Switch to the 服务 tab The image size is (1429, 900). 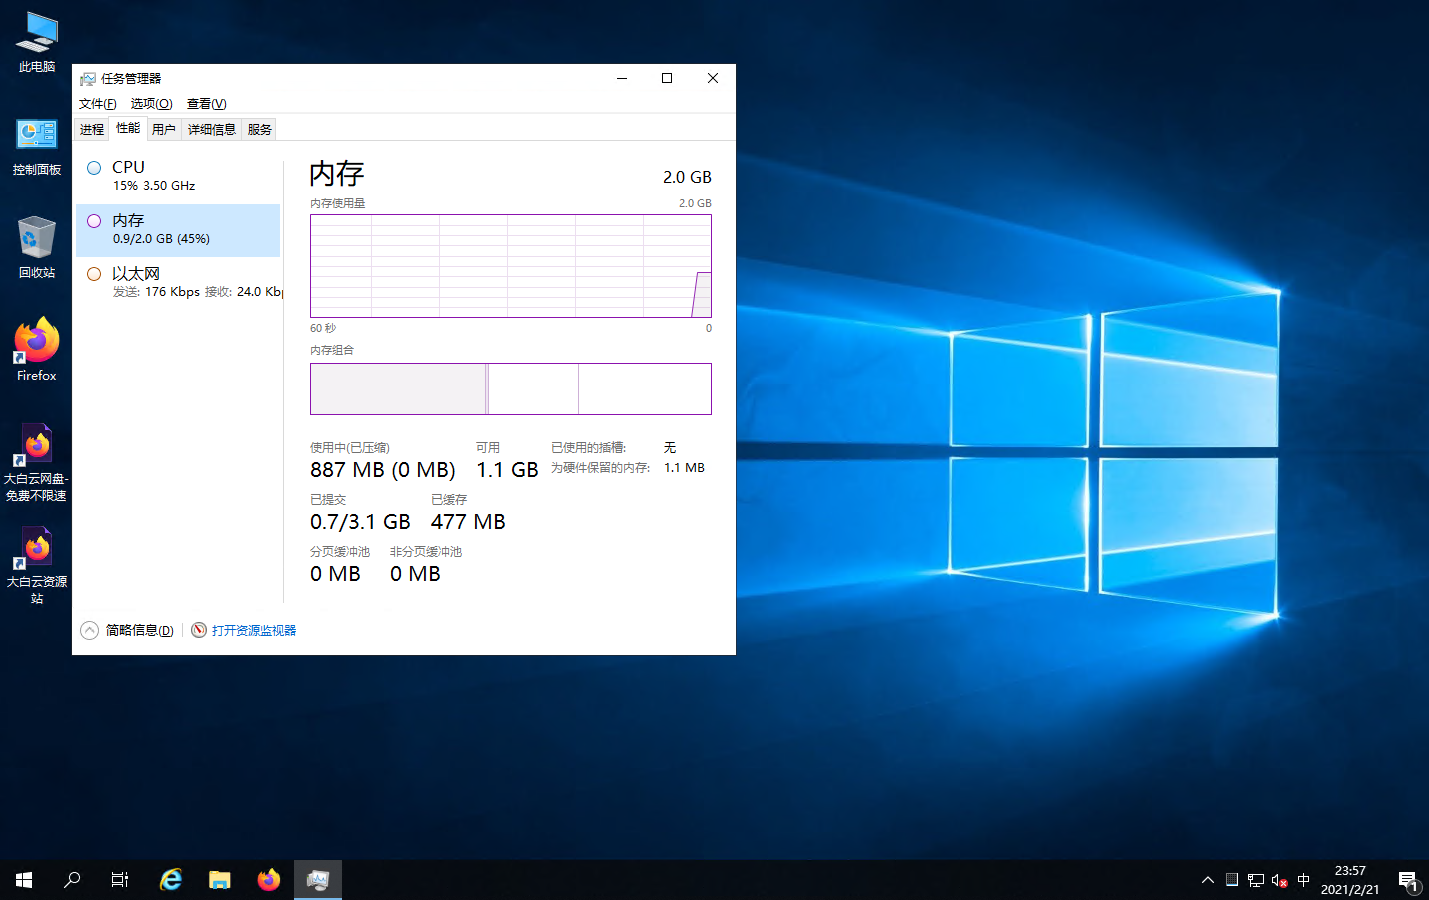point(260,129)
